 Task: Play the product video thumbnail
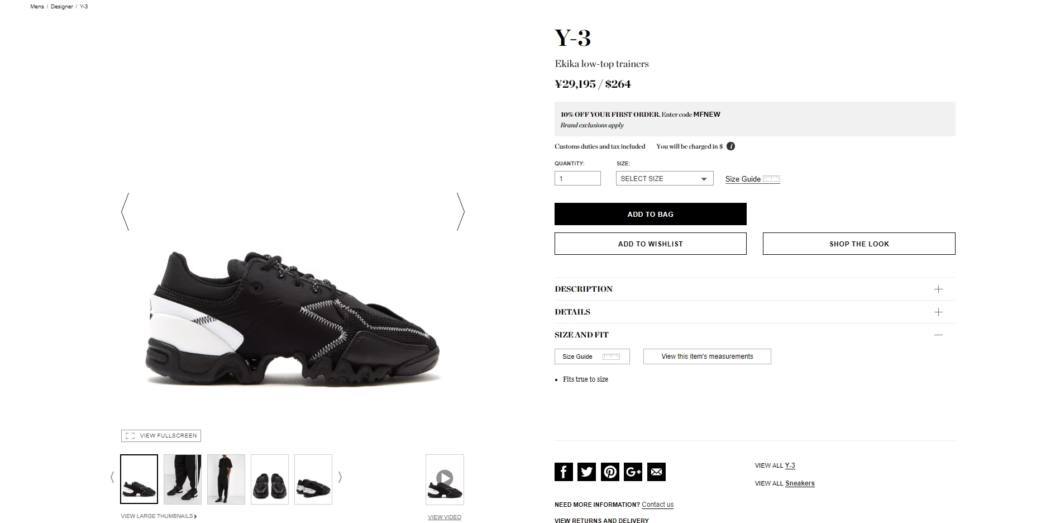(444, 479)
